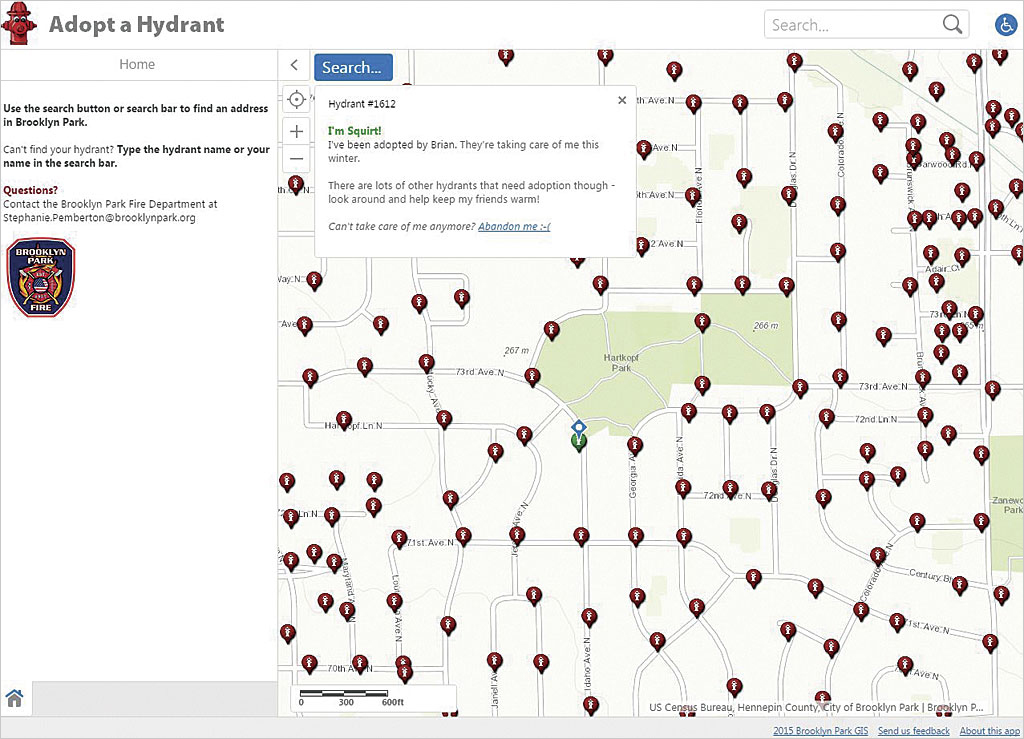Open the Send us feedback link
1024x739 pixels.
click(x=914, y=731)
